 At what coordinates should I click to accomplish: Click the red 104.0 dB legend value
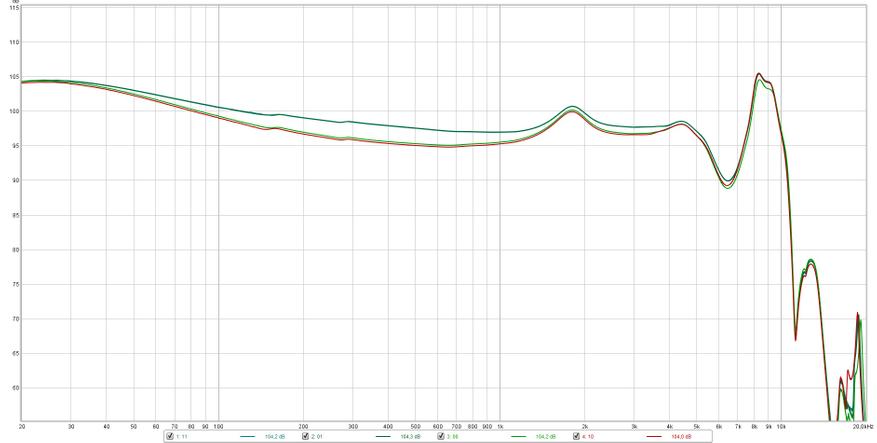tap(682, 437)
